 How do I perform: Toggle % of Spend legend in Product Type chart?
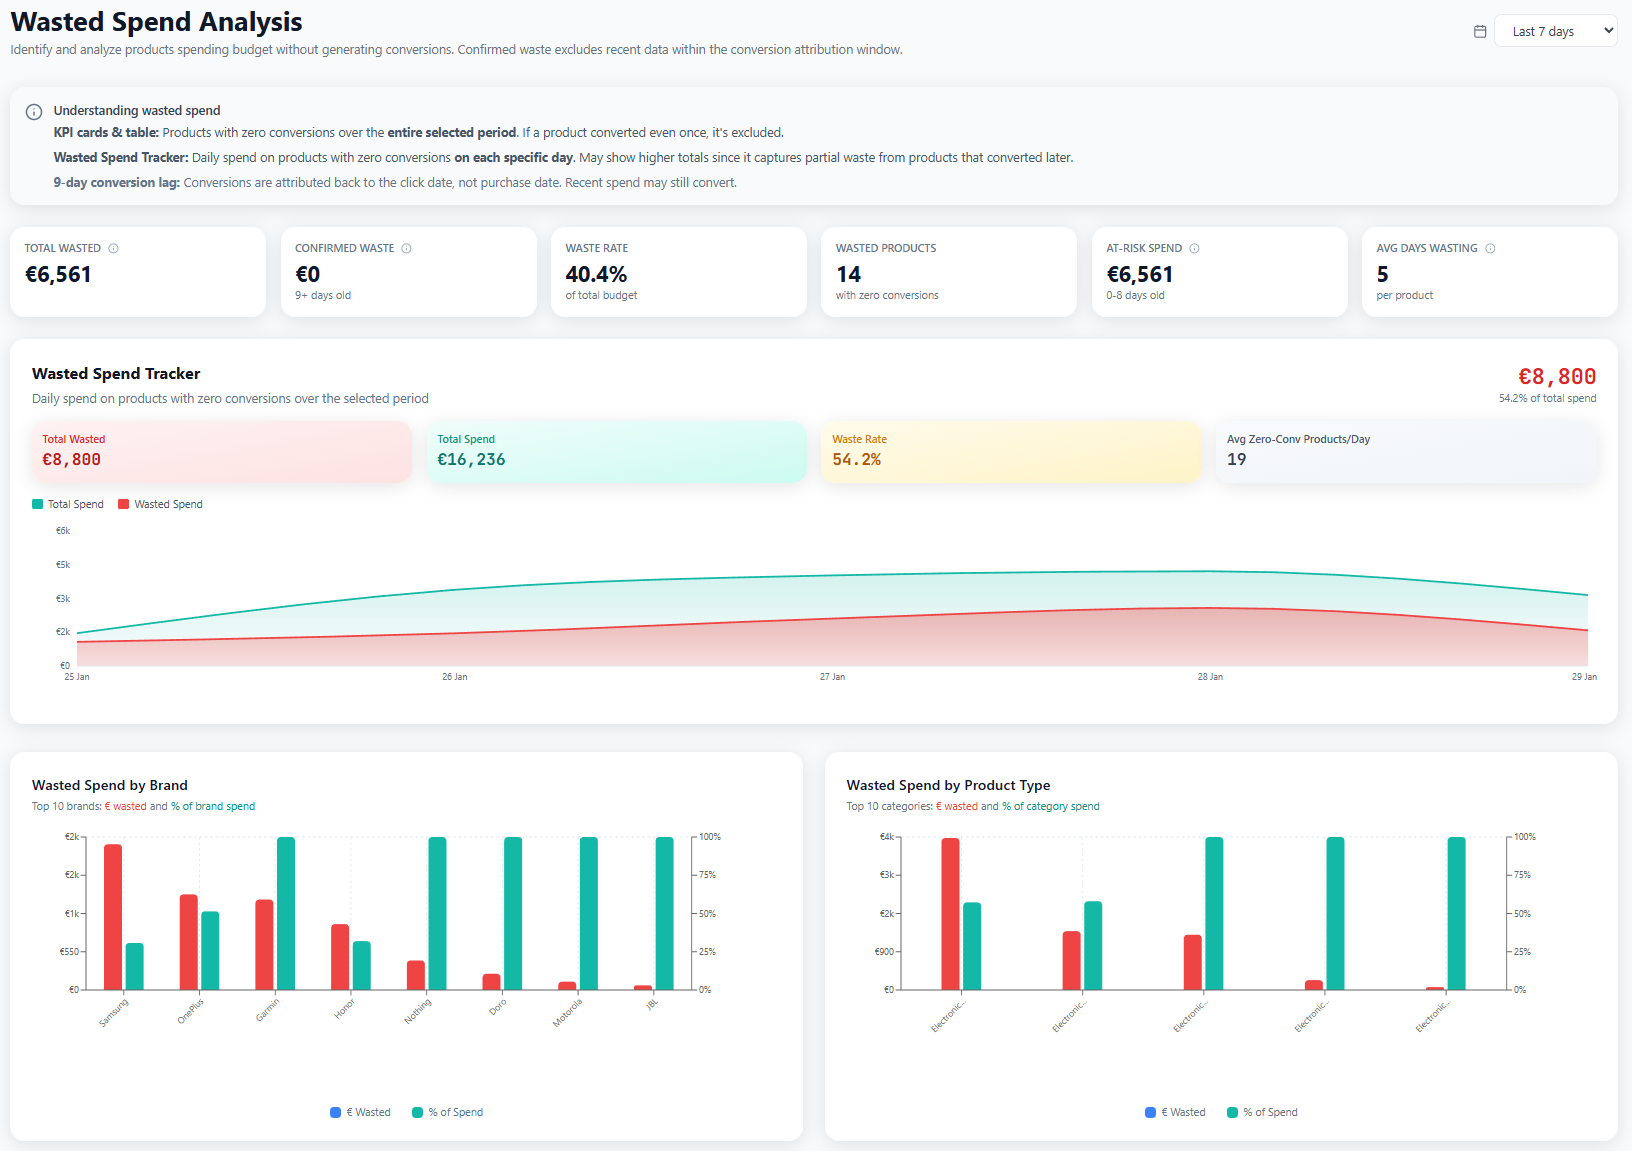(1262, 1112)
